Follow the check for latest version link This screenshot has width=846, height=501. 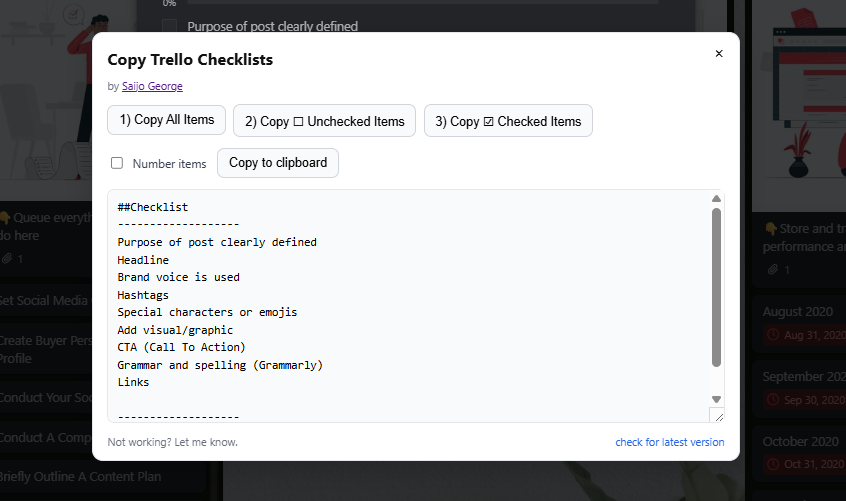[x=669, y=442]
